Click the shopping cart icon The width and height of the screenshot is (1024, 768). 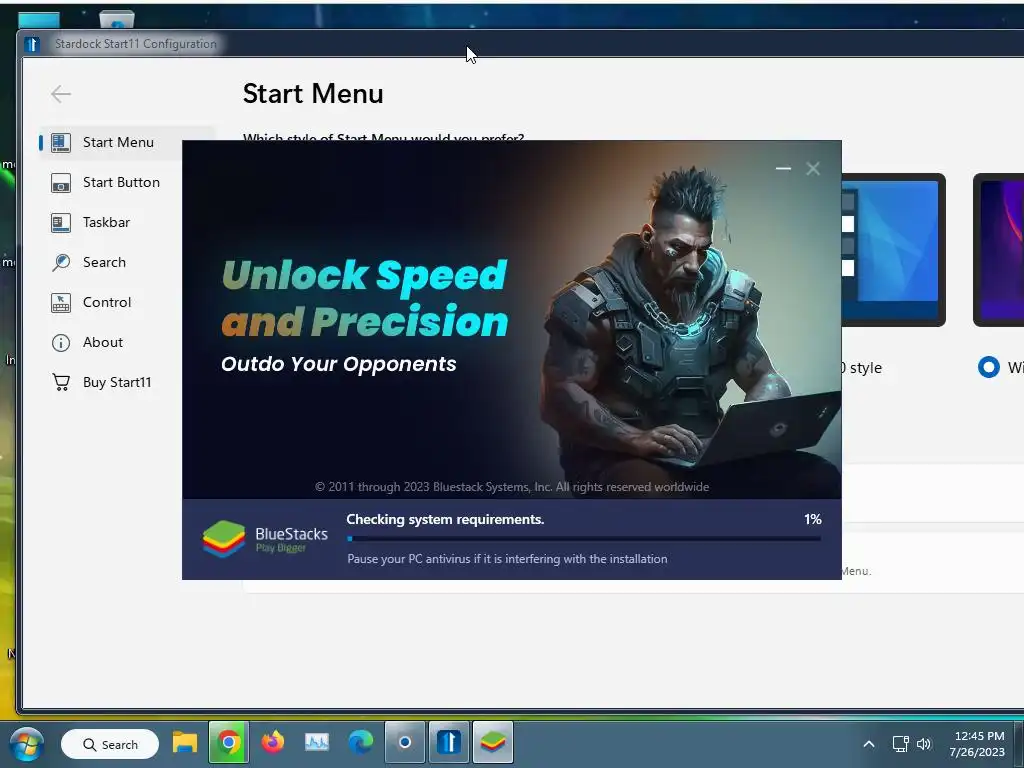tap(61, 382)
